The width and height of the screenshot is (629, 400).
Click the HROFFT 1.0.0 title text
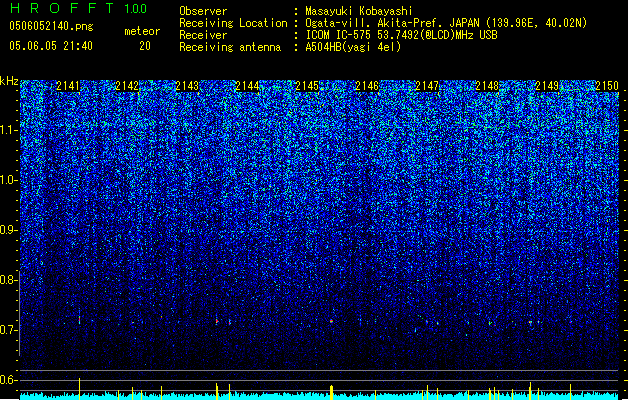[79, 8]
